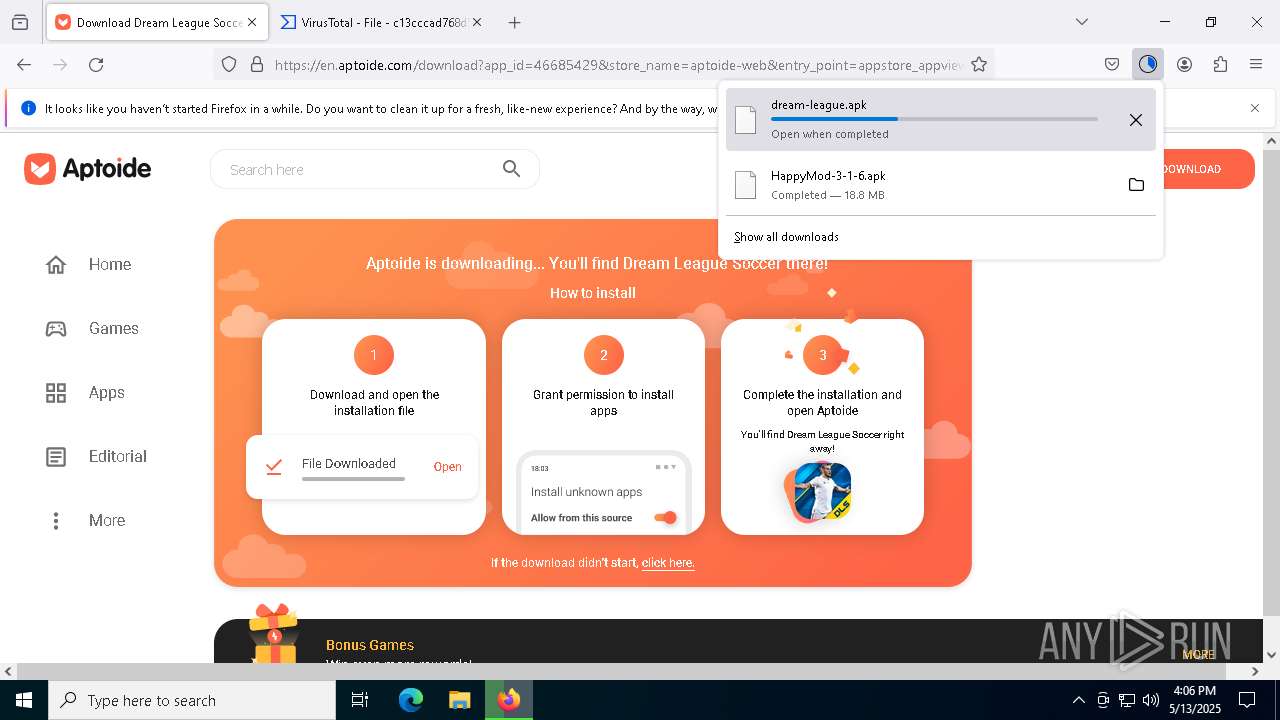Open Games in the Aptoide sidebar
The width and height of the screenshot is (1280, 720).
pos(92,328)
